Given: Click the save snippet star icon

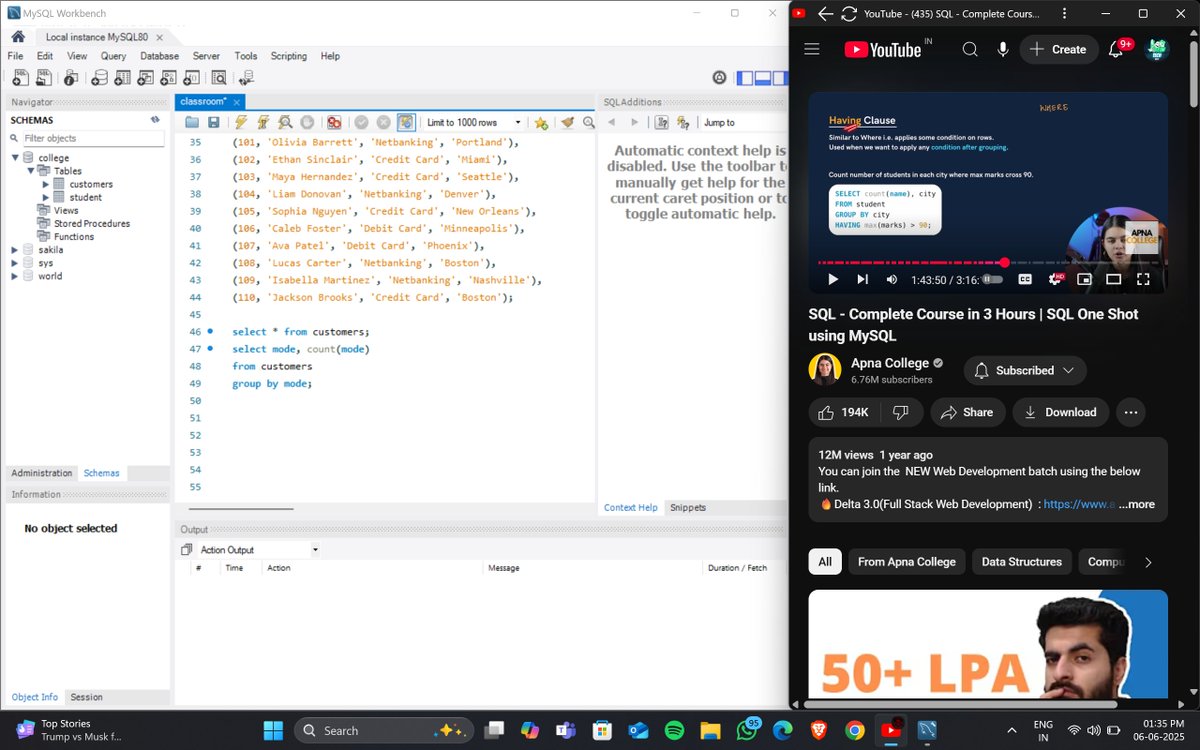Looking at the screenshot, I should 541,122.
